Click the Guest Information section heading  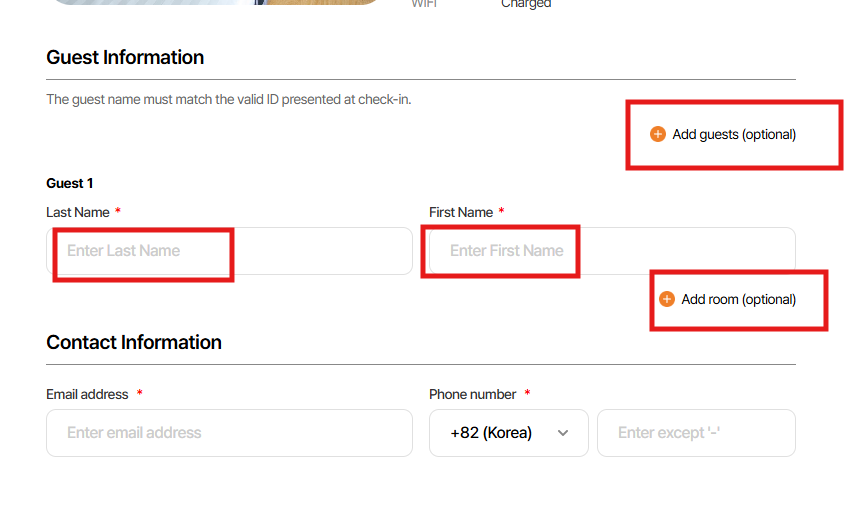[125, 57]
